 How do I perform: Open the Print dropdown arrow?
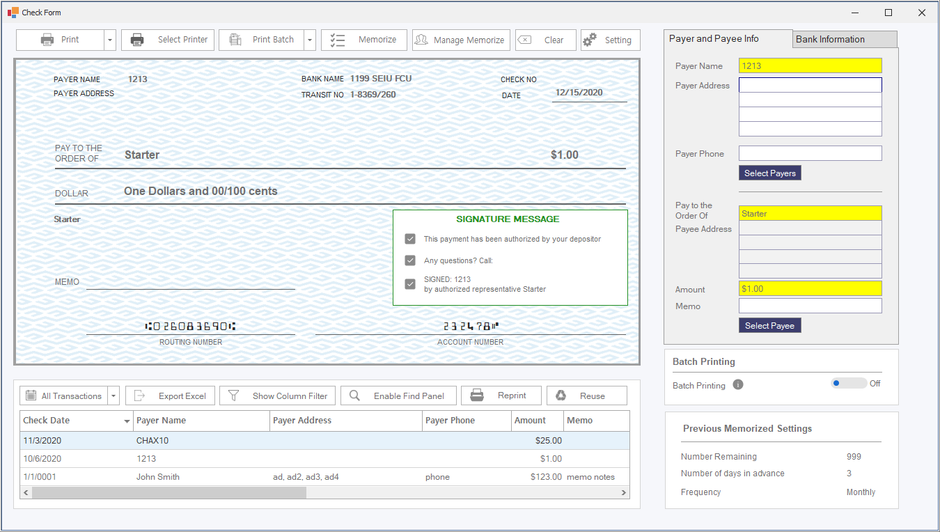pyautogui.click(x=110, y=40)
